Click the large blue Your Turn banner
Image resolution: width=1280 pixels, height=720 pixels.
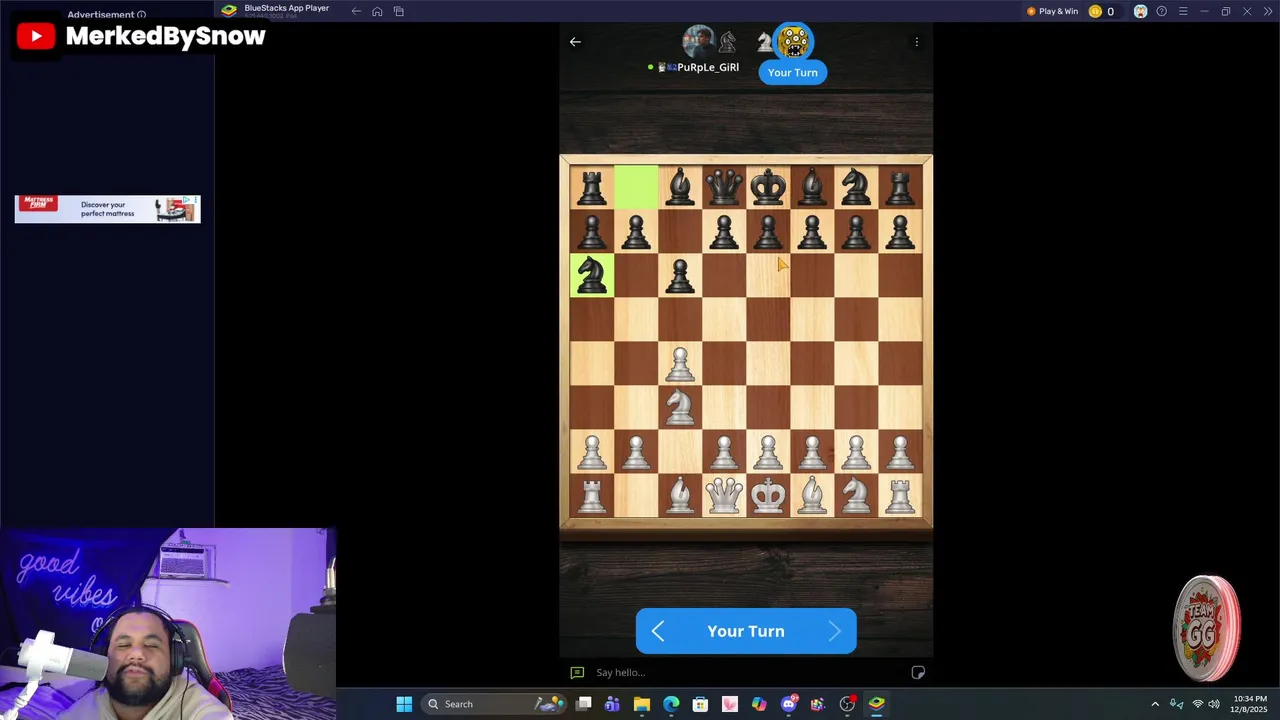click(x=746, y=631)
